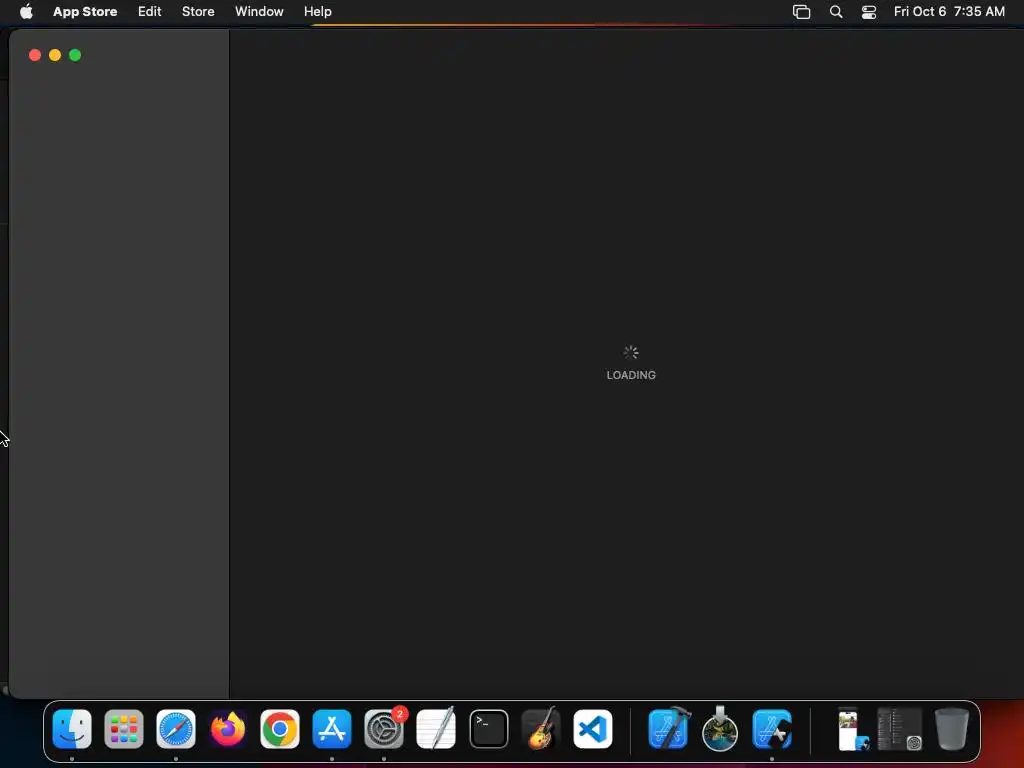Launch Google Chrome from the Dock
The height and width of the screenshot is (768, 1024).
[x=280, y=728]
